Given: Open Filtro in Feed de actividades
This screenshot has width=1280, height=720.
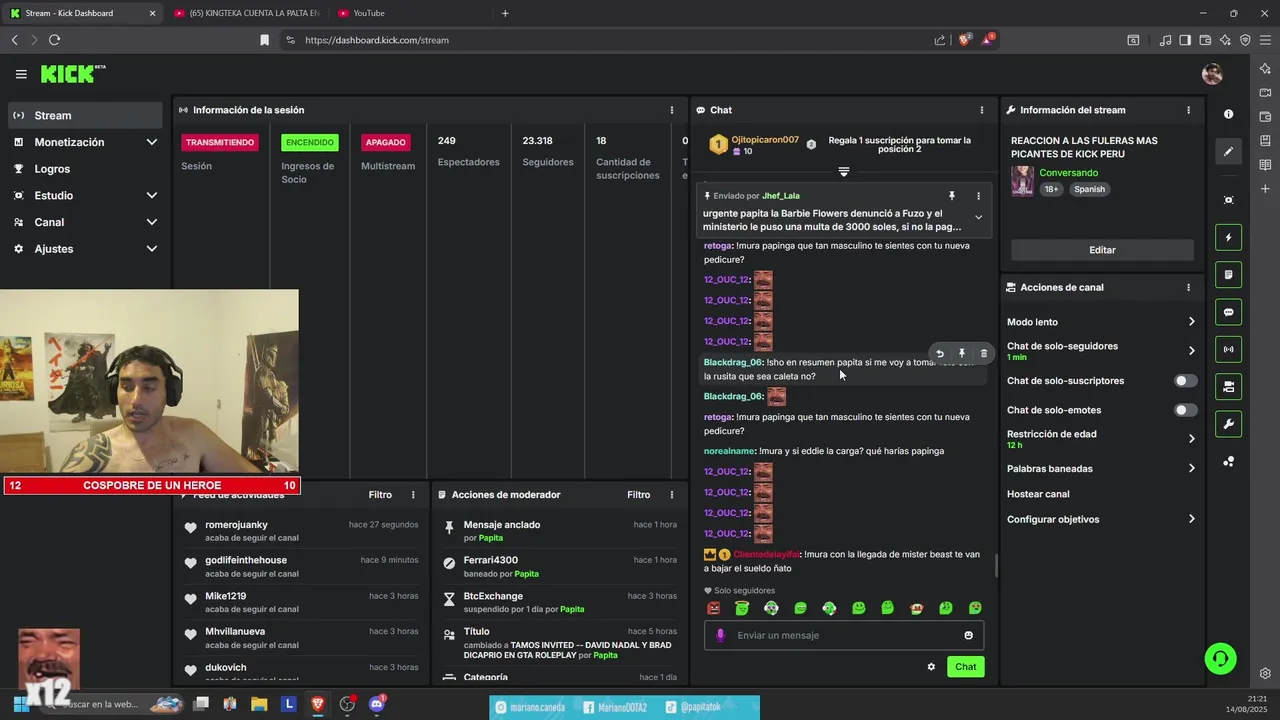Looking at the screenshot, I should point(380,495).
